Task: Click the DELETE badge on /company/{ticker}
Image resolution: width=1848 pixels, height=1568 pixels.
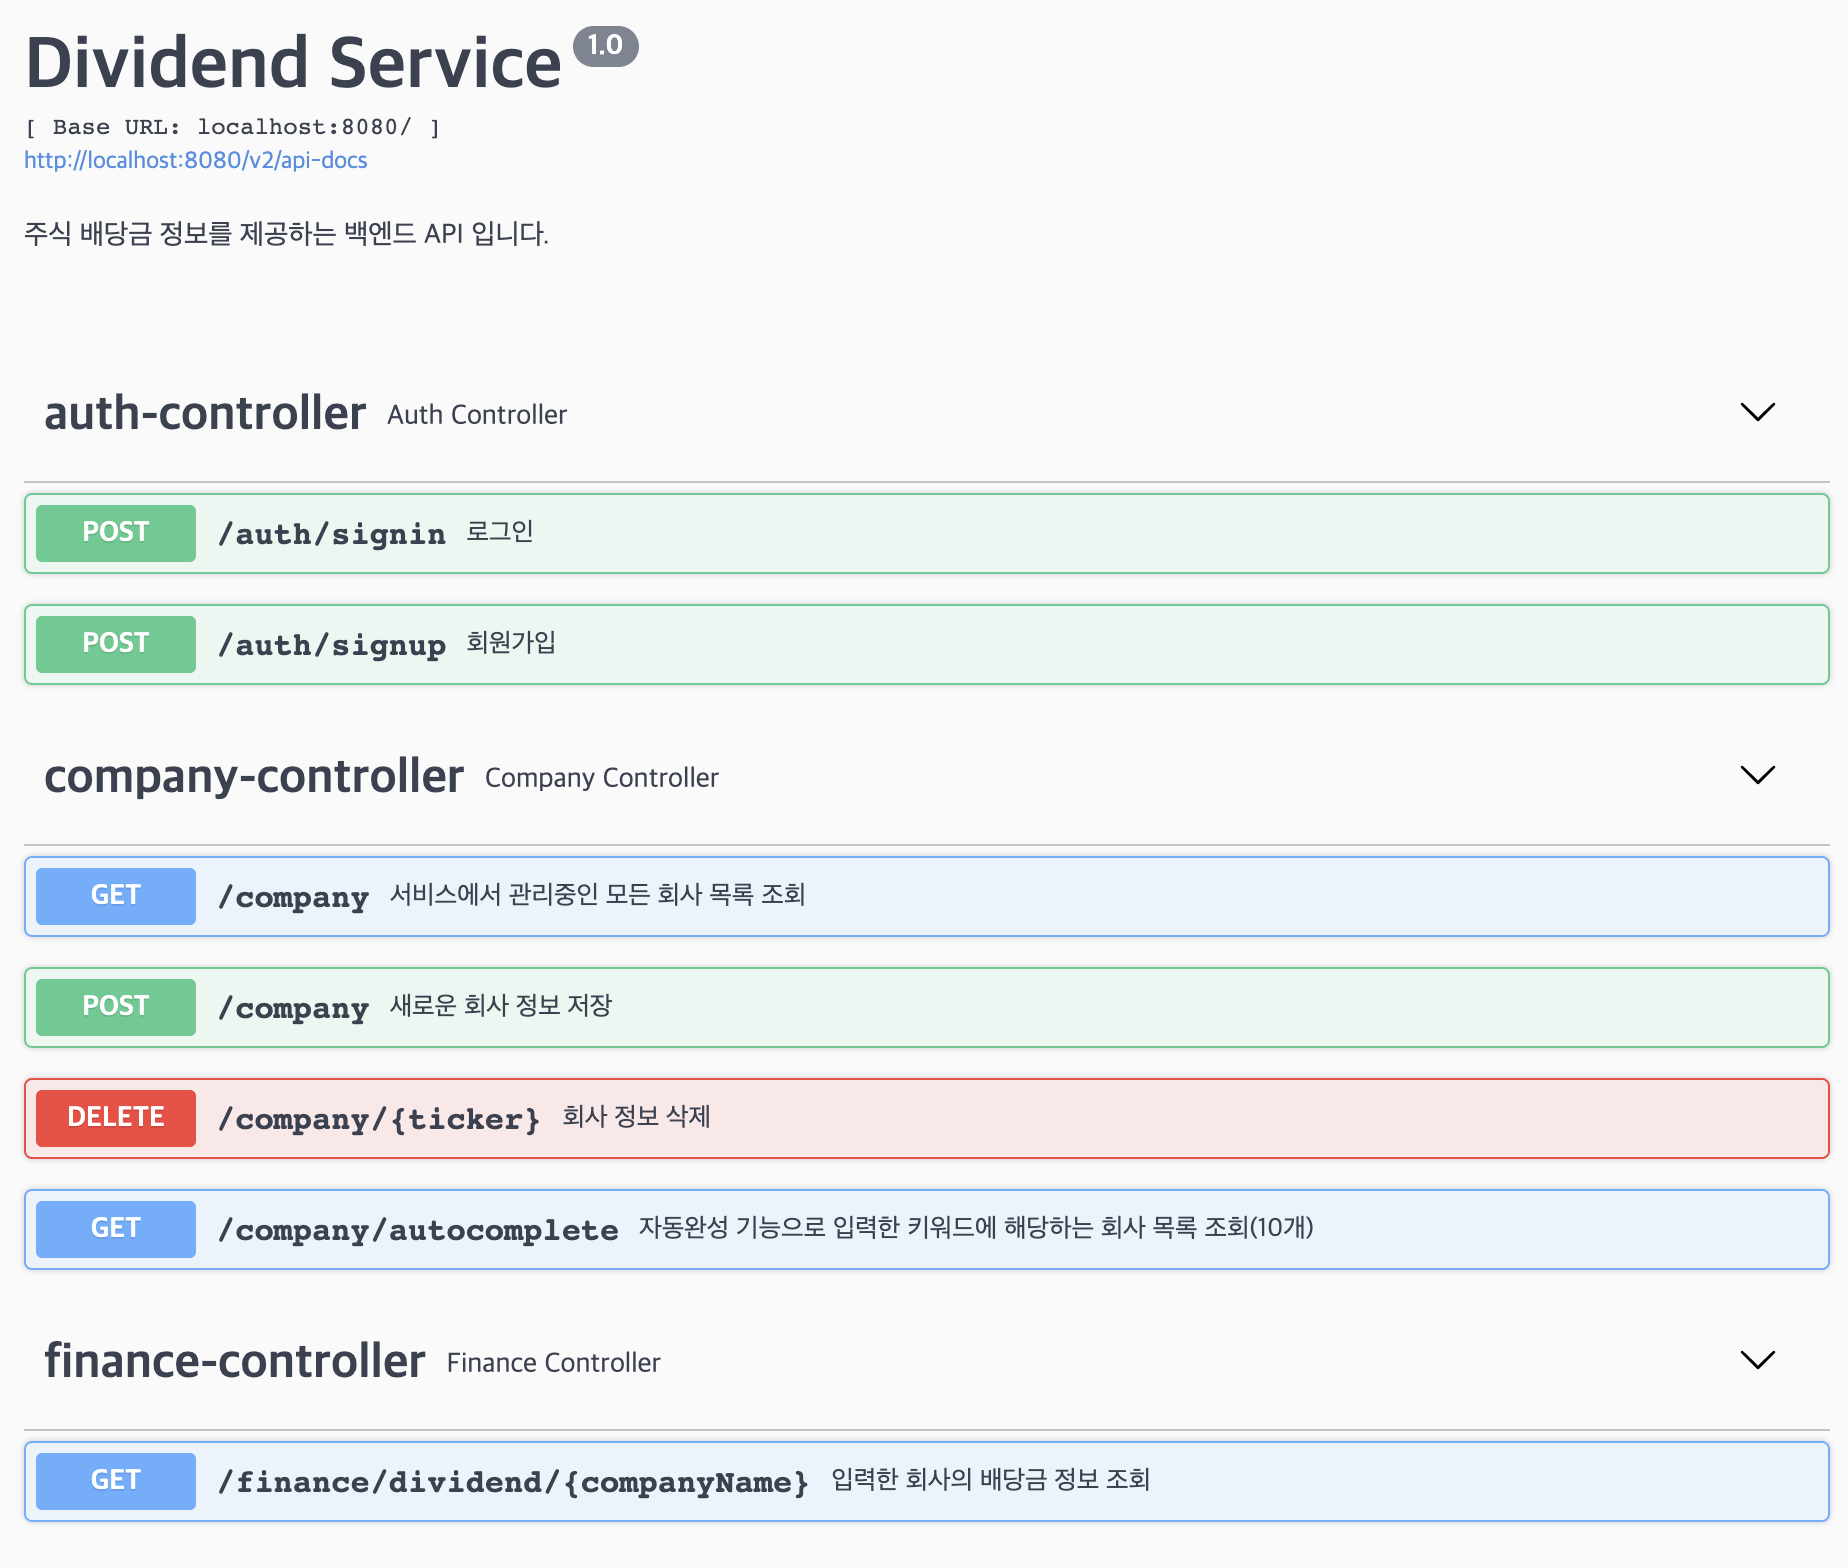Action: [x=114, y=1118]
